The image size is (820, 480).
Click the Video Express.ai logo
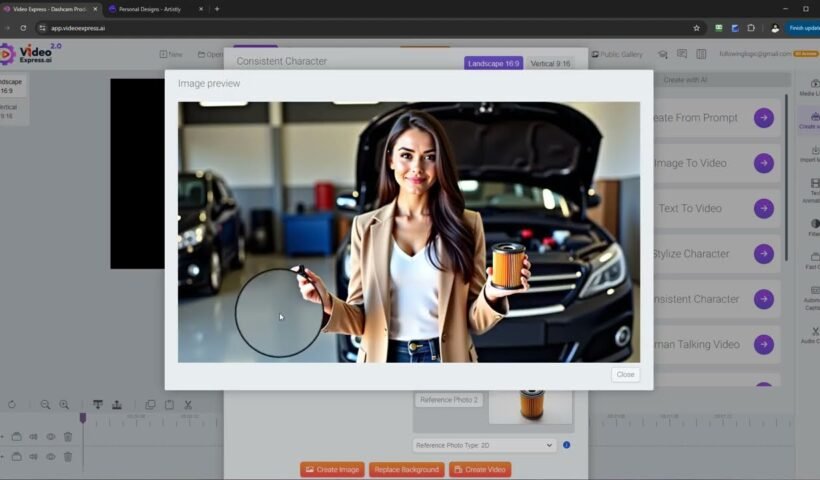(30, 54)
